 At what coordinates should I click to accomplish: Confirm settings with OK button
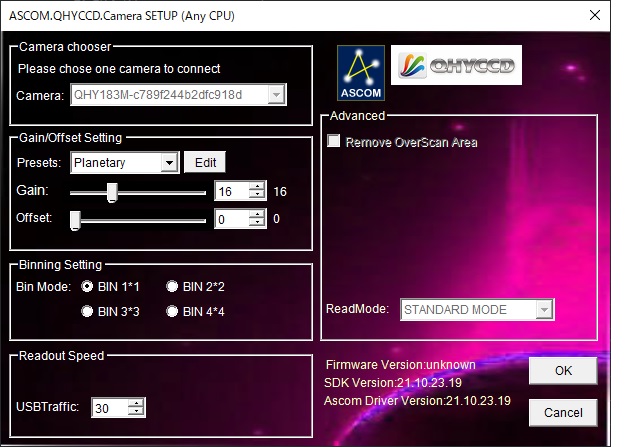[563, 371]
